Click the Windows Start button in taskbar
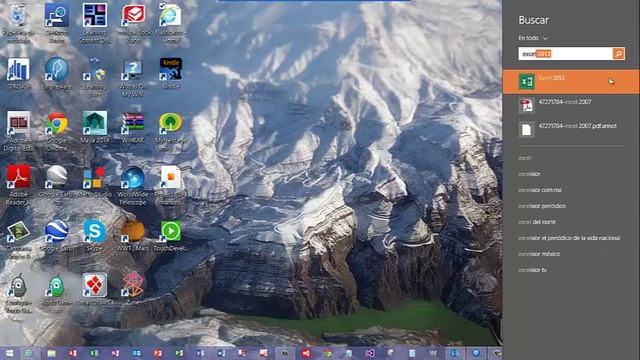 point(9,353)
